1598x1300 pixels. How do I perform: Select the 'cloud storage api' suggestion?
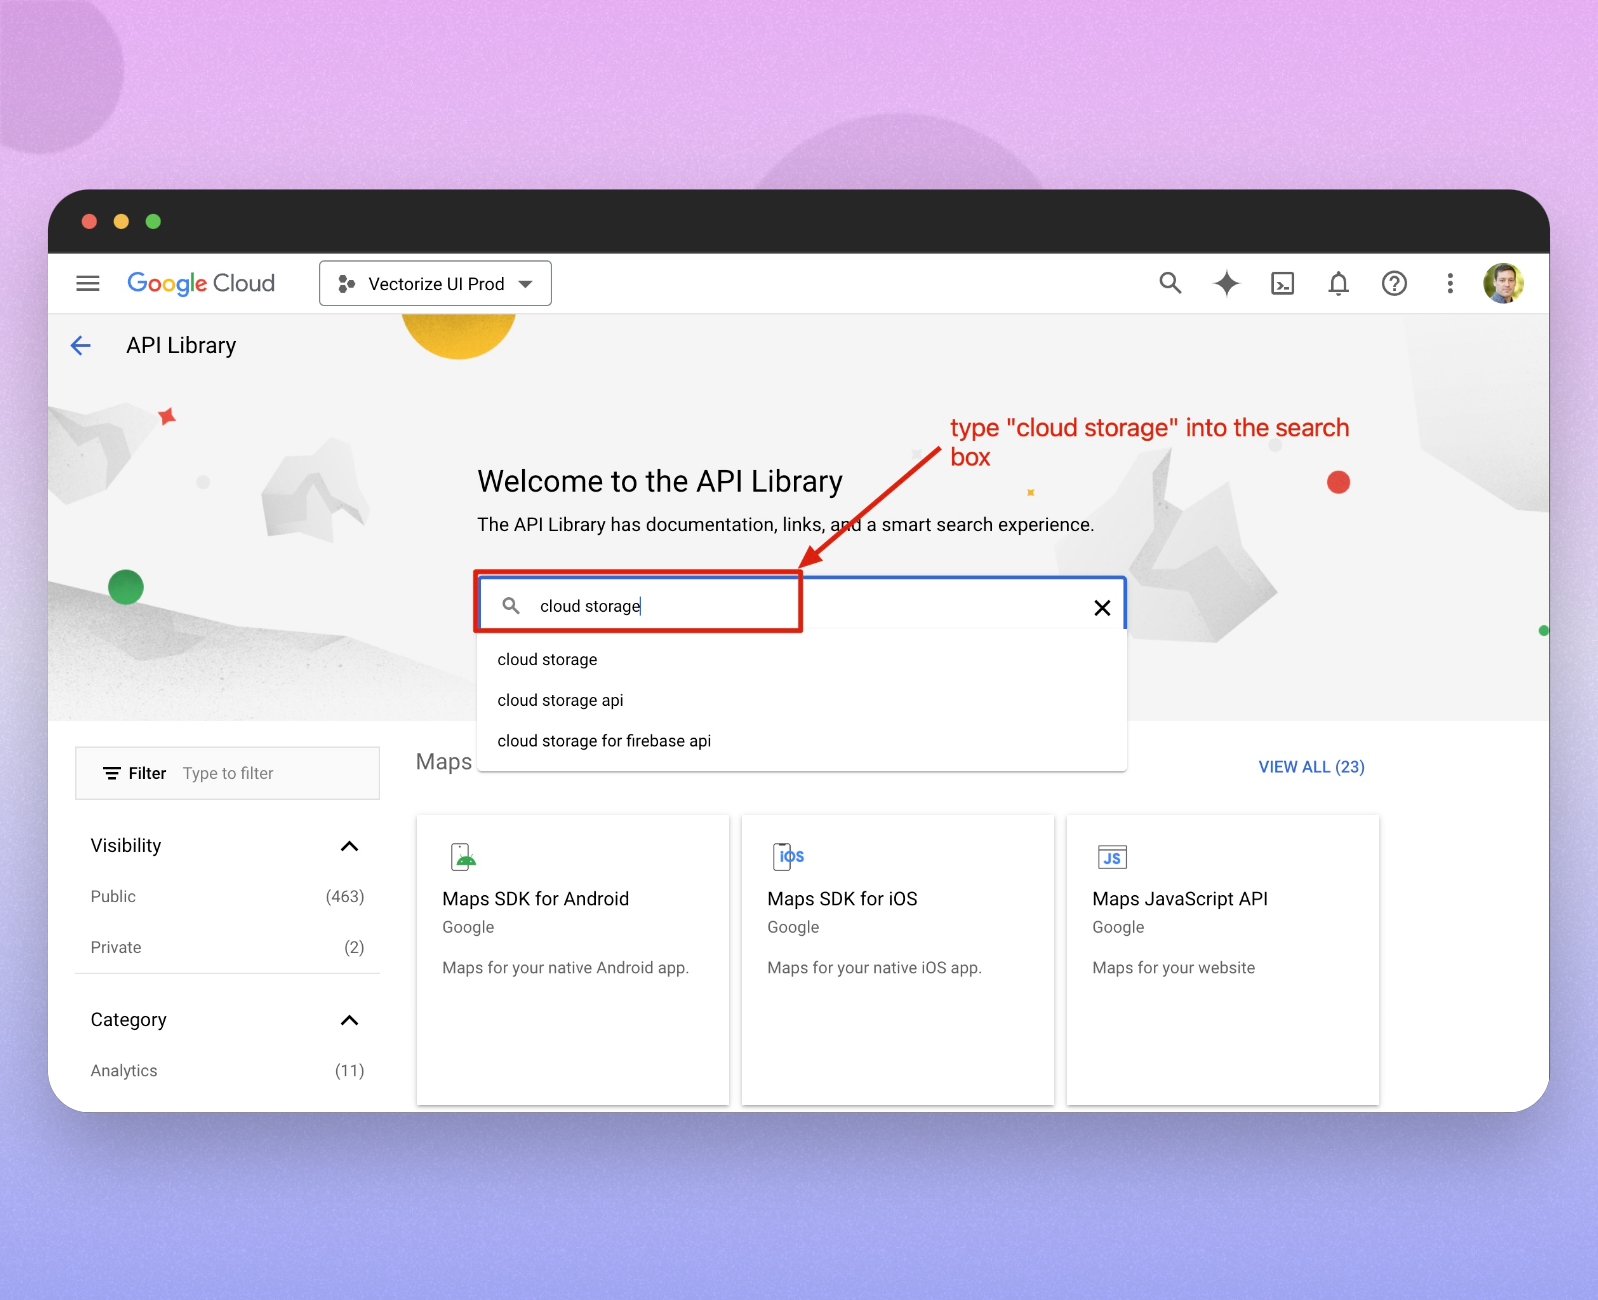(x=802, y=701)
